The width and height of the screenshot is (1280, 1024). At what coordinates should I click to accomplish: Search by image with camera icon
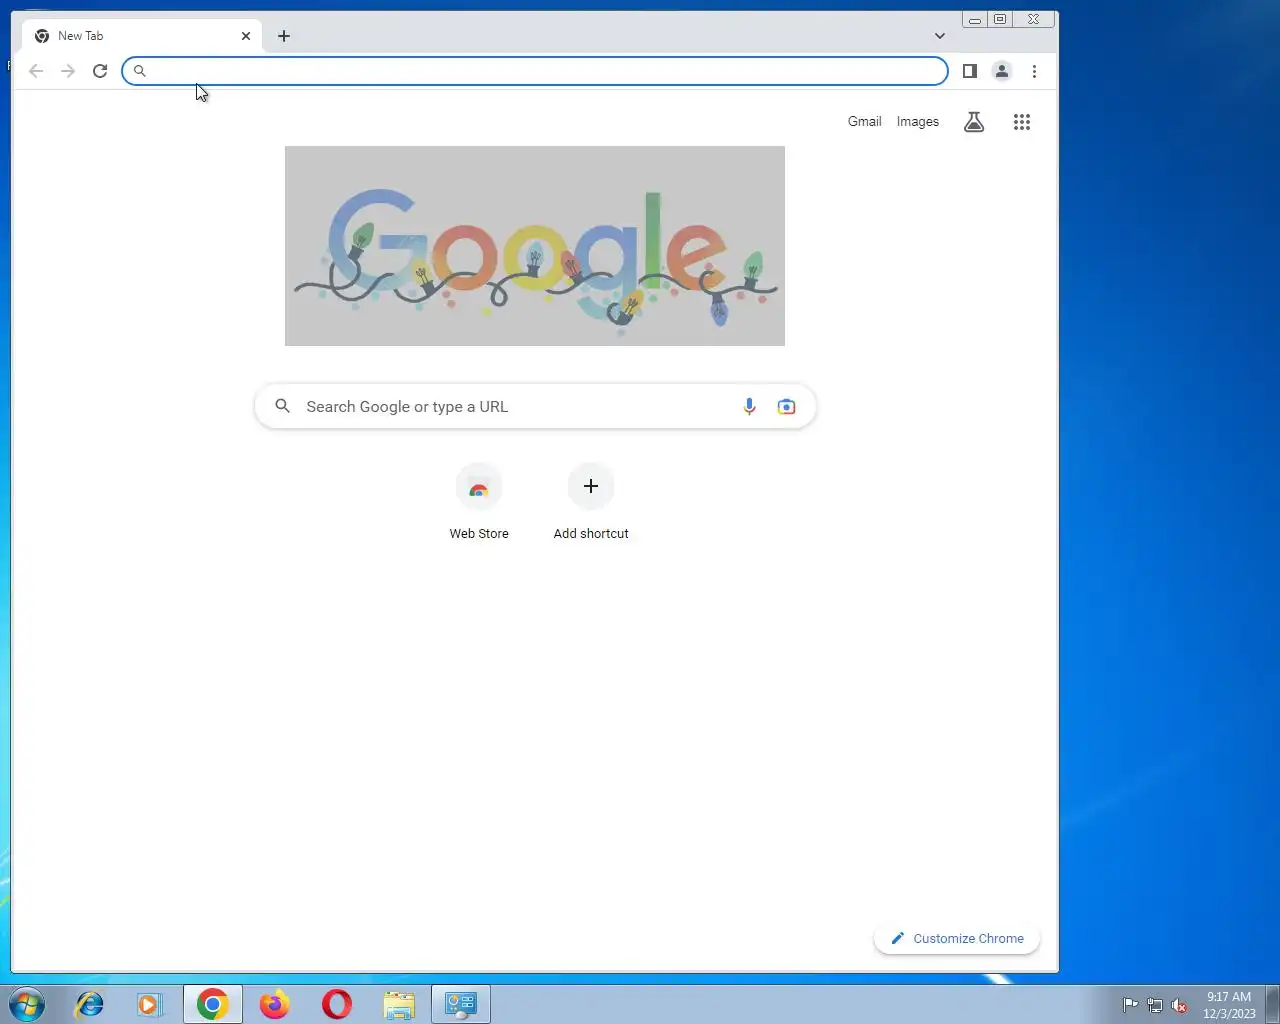787,407
